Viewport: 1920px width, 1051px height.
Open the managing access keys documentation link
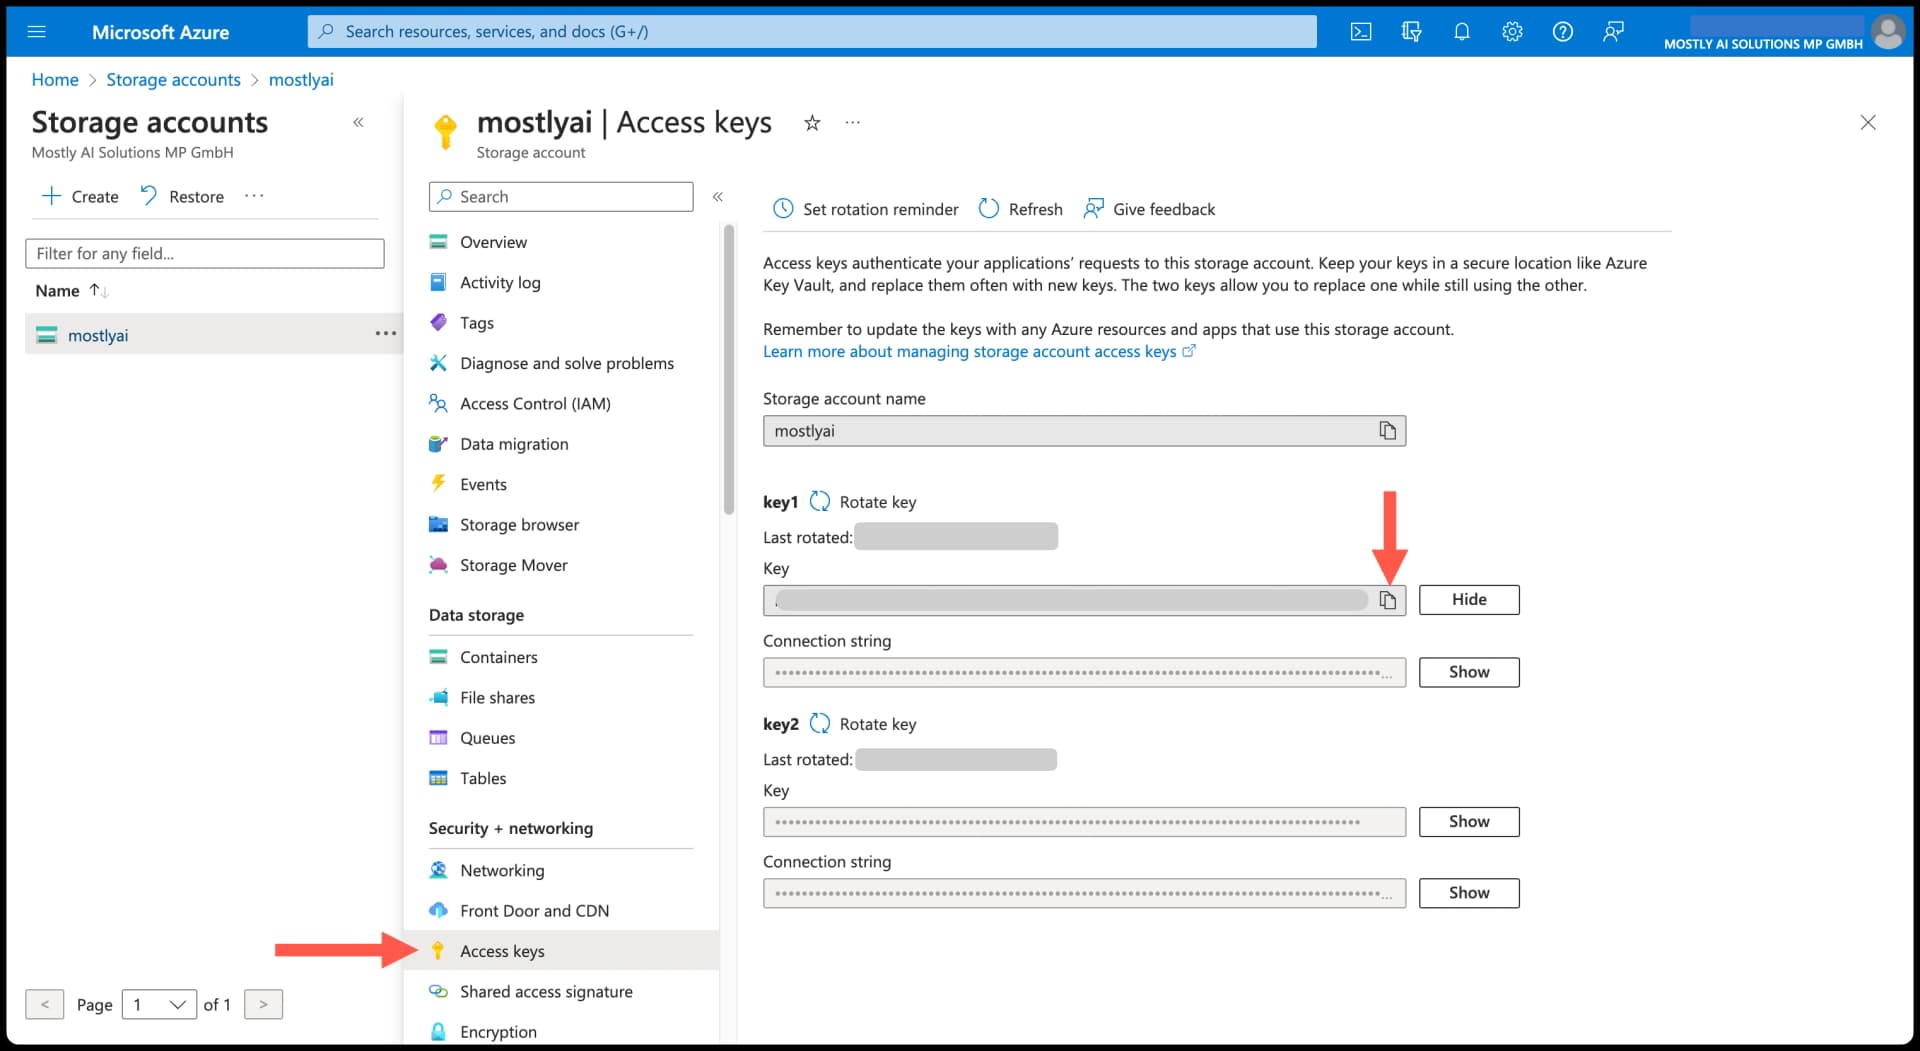point(969,351)
